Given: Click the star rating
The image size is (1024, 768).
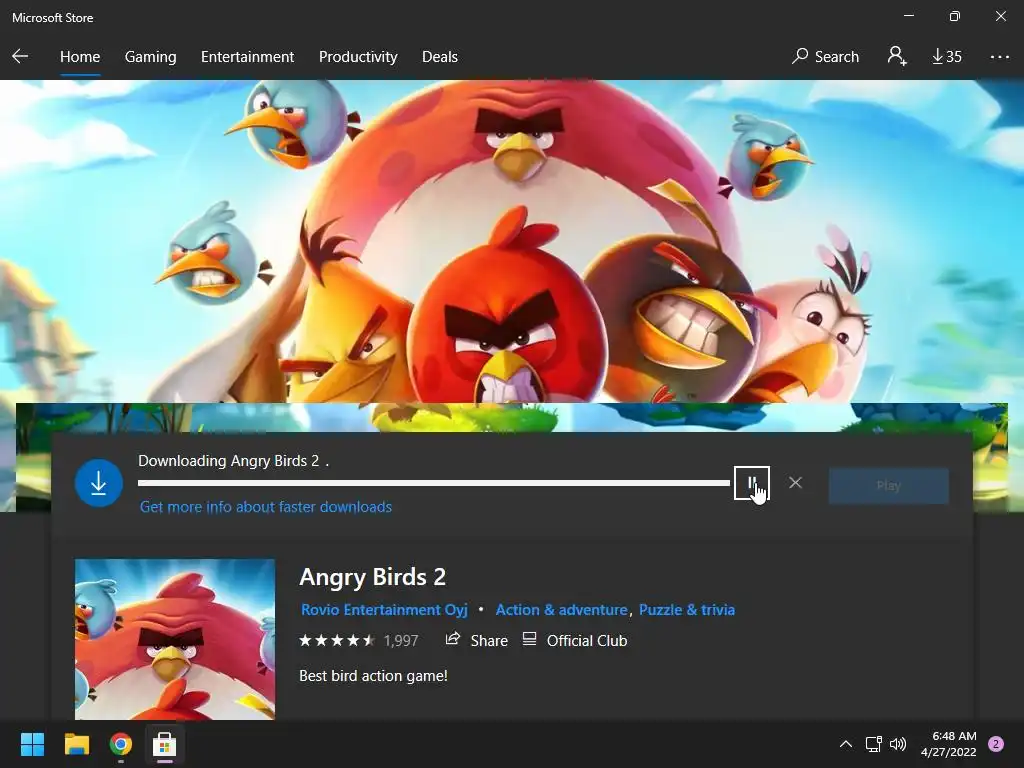Looking at the screenshot, I should pos(337,640).
